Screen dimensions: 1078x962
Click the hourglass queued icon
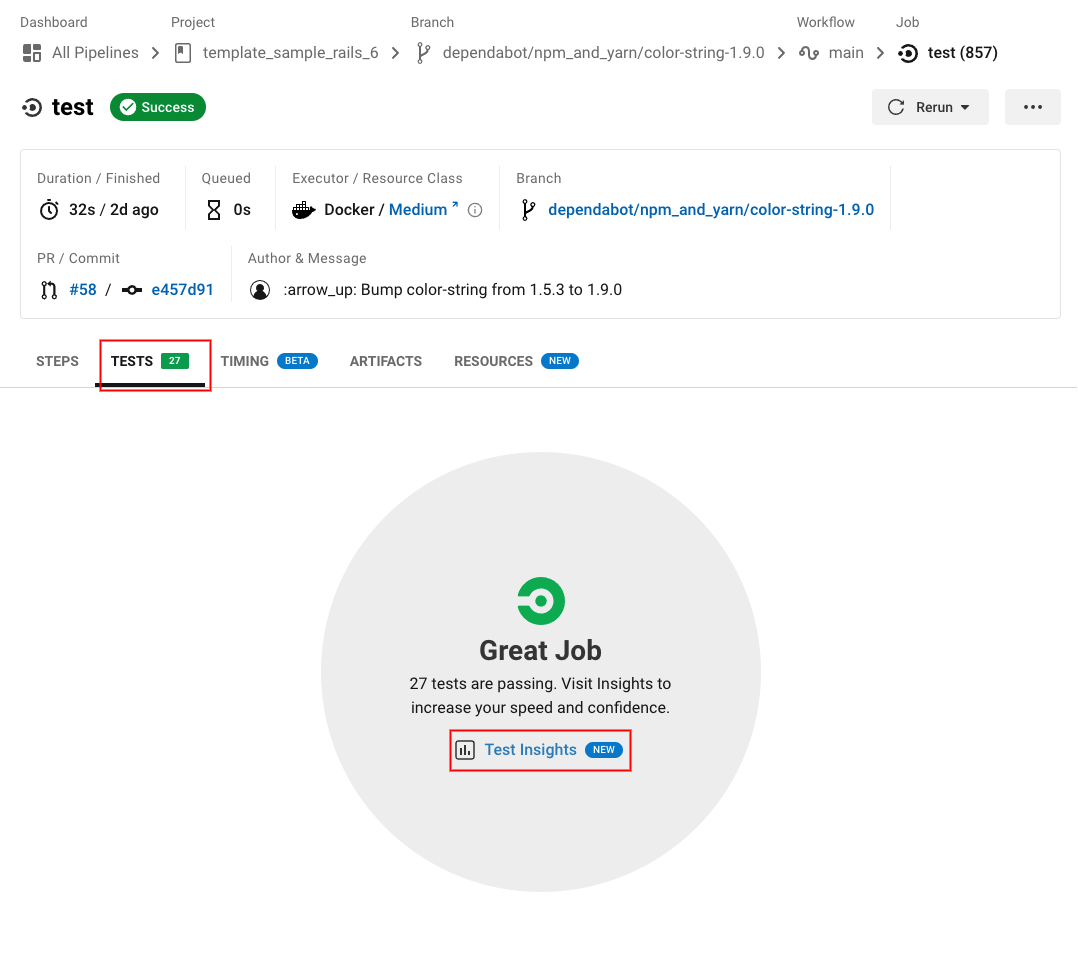214,210
